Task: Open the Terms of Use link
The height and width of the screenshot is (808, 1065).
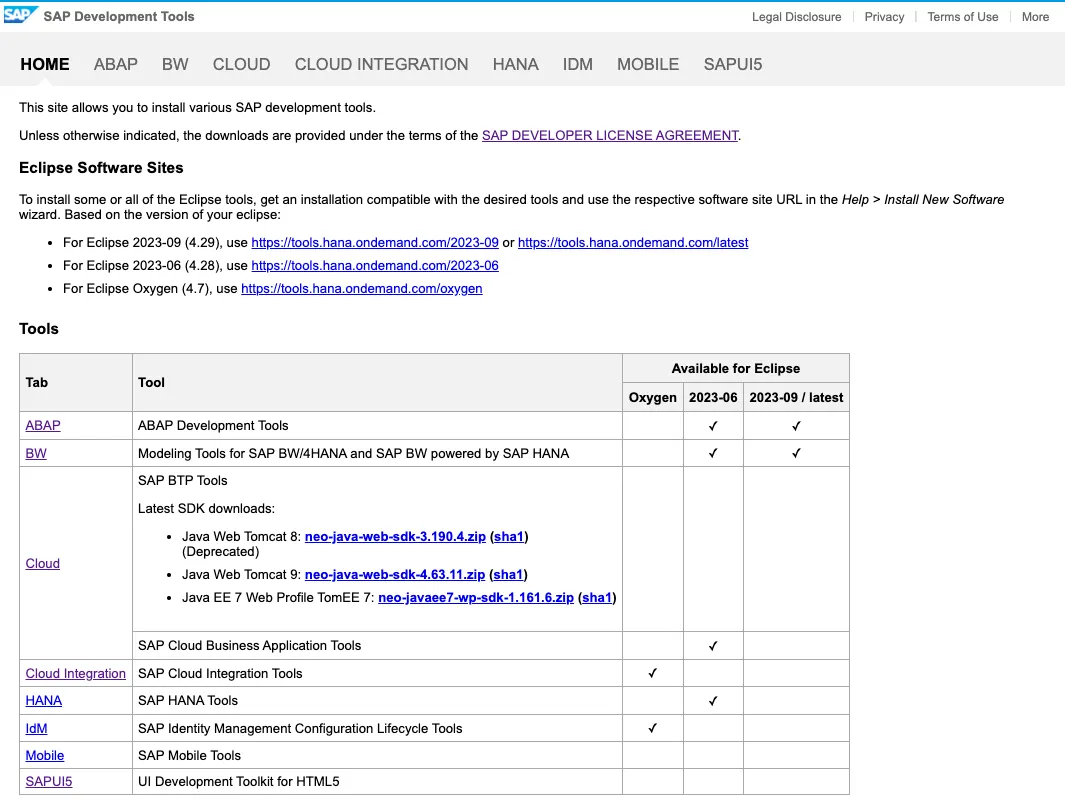Action: tap(962, 17)
